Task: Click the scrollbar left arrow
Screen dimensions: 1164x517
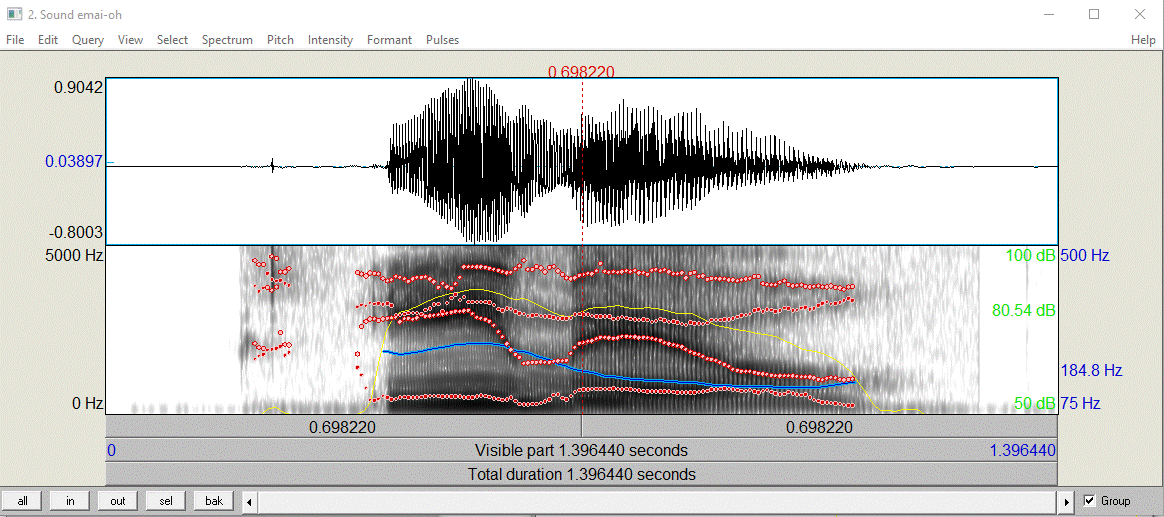Action: point(249,501)
